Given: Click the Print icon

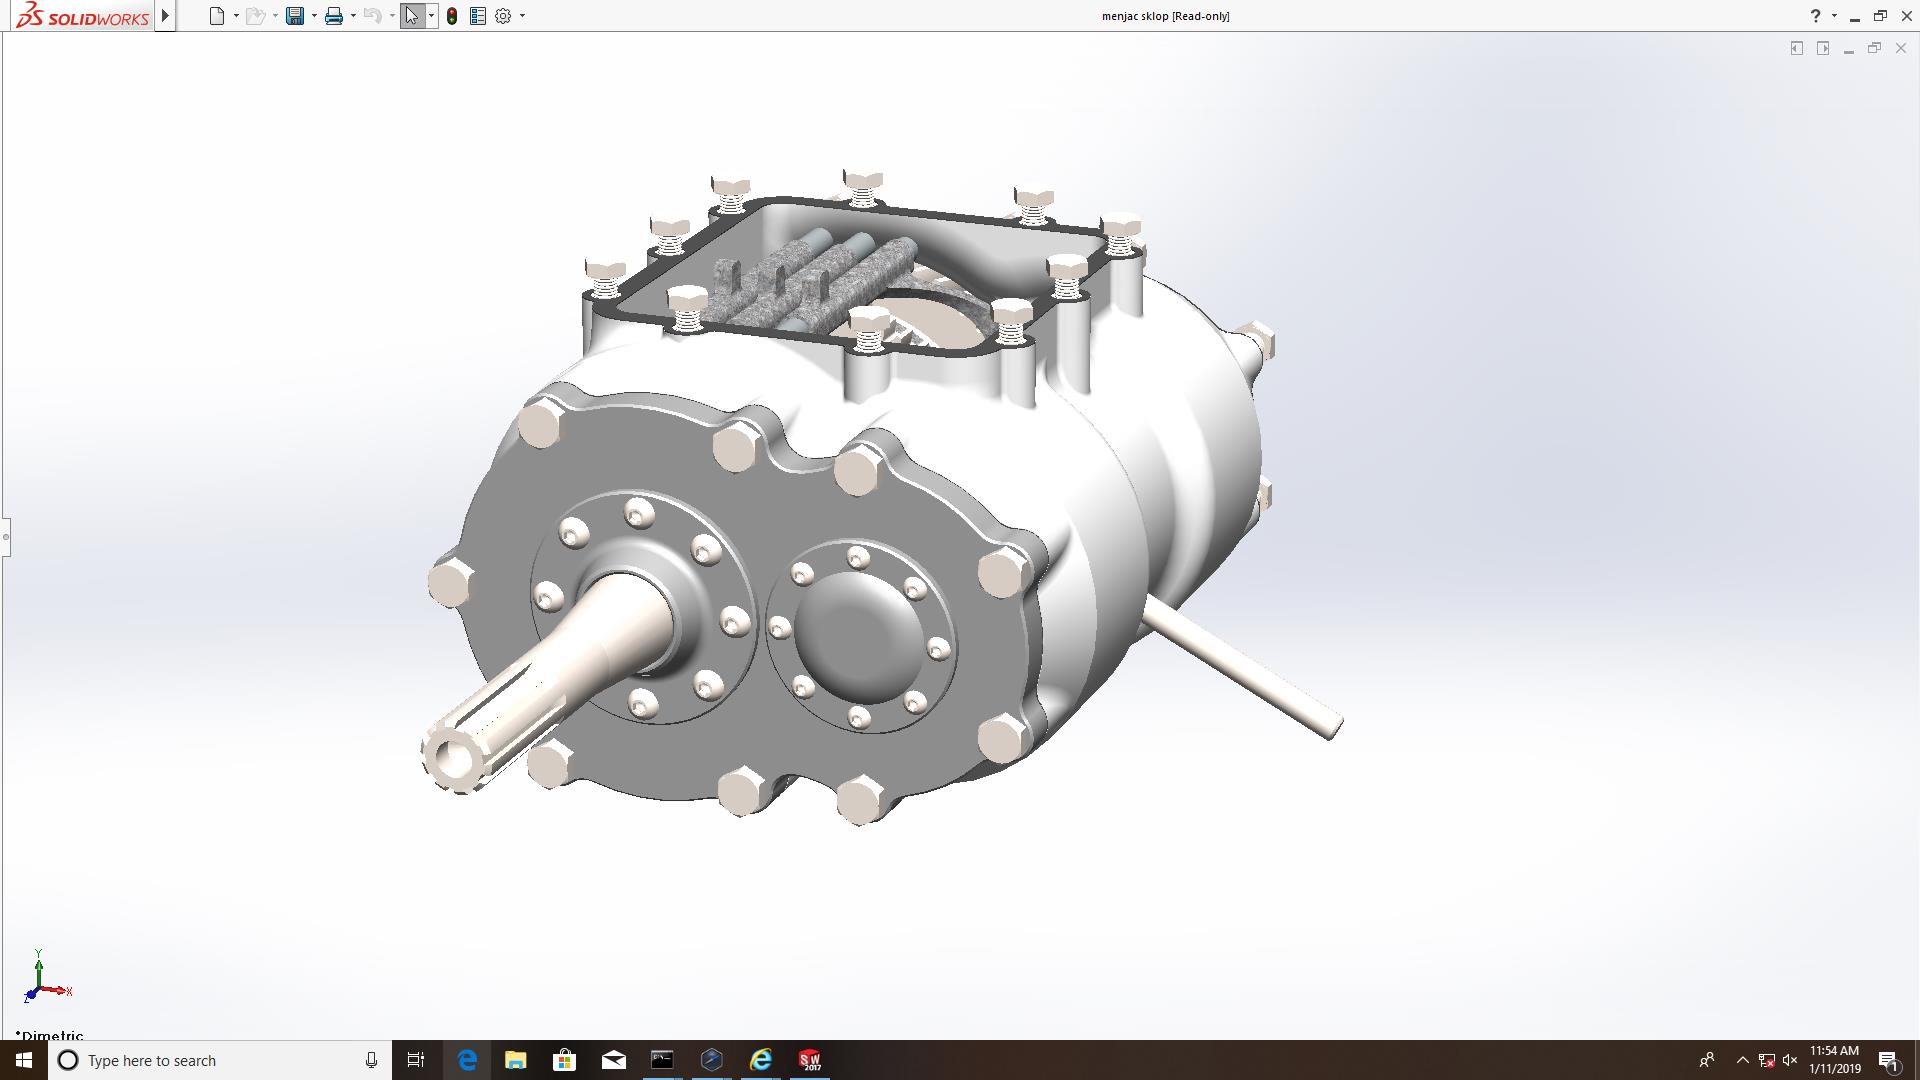Looking at the screenshot, I should pyautogui.click(x=334, y=16).
